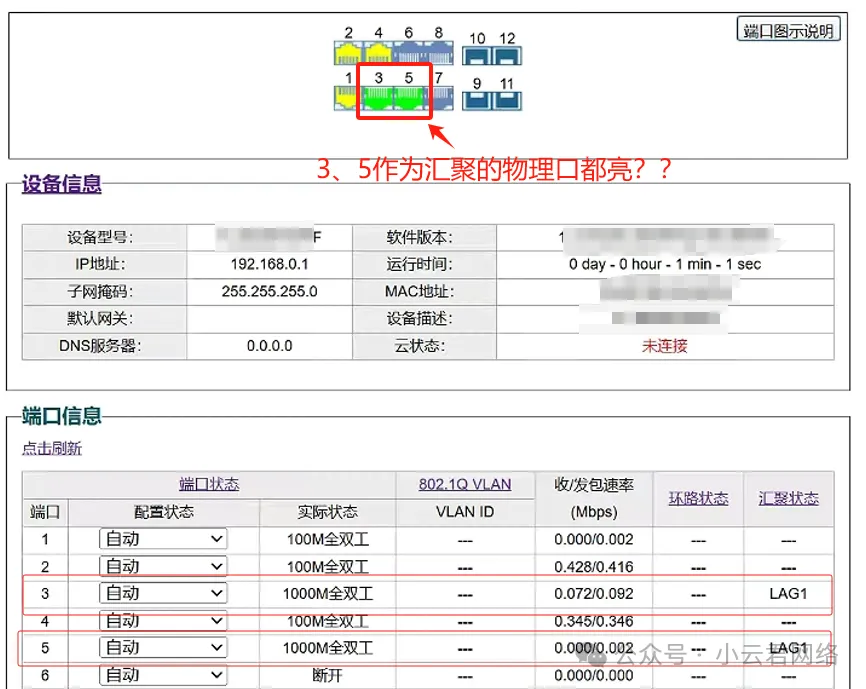Click the SFP port 12 icon
The image size is (866, 689).
(x=507, y=55)
